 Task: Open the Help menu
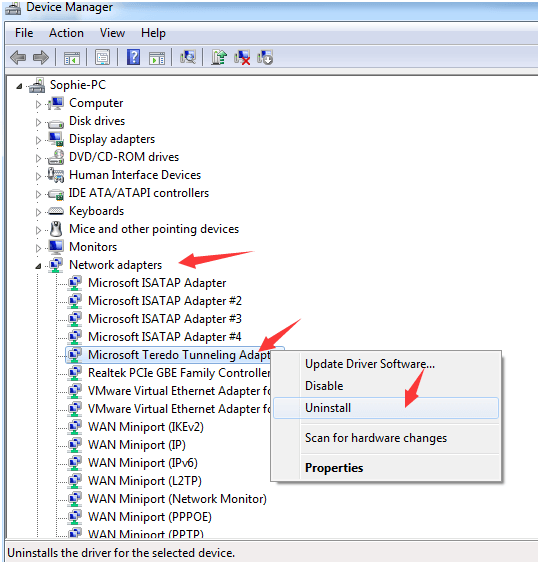click(x=153, y=33)
